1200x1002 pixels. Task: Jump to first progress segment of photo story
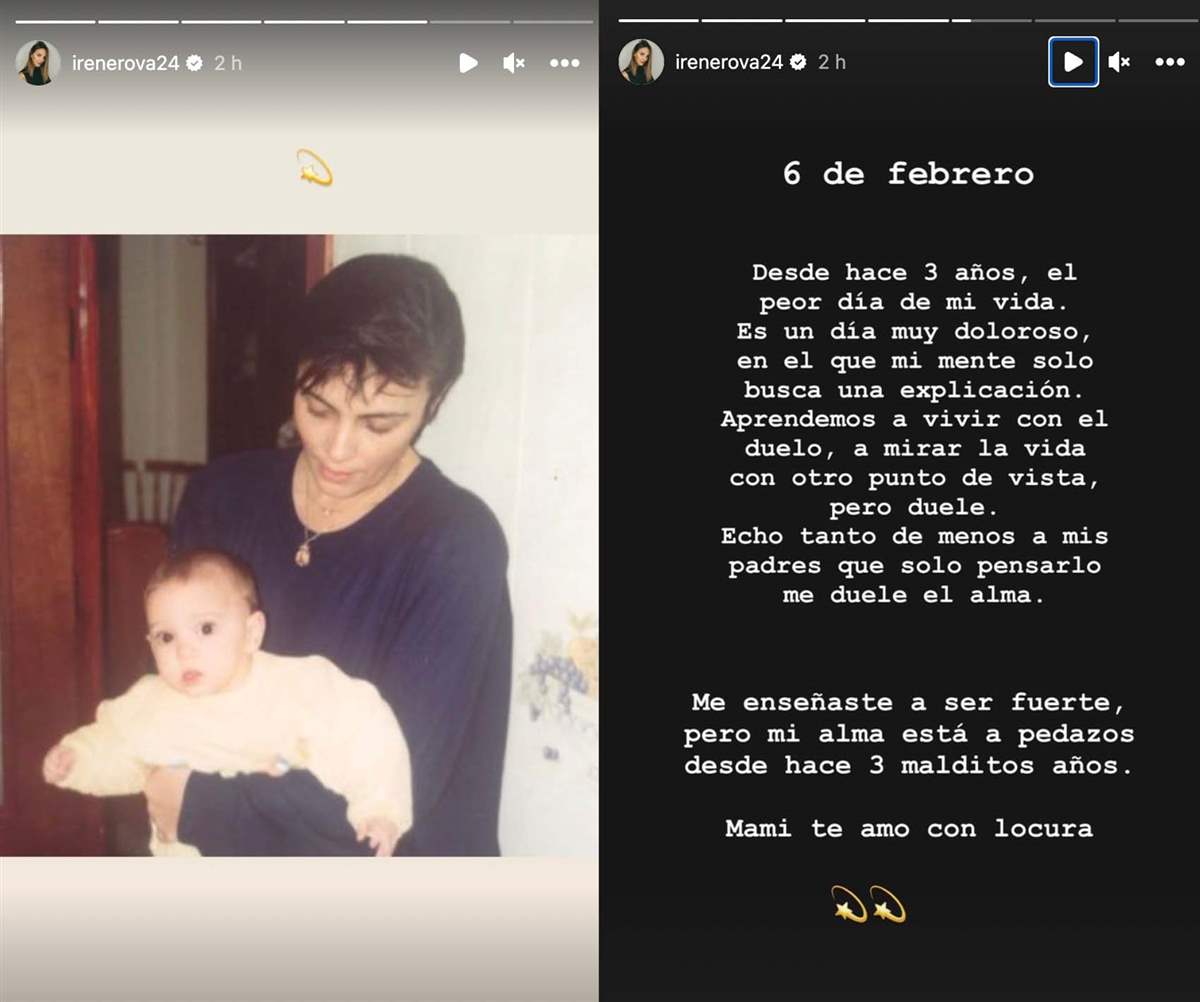click(55, 21)
